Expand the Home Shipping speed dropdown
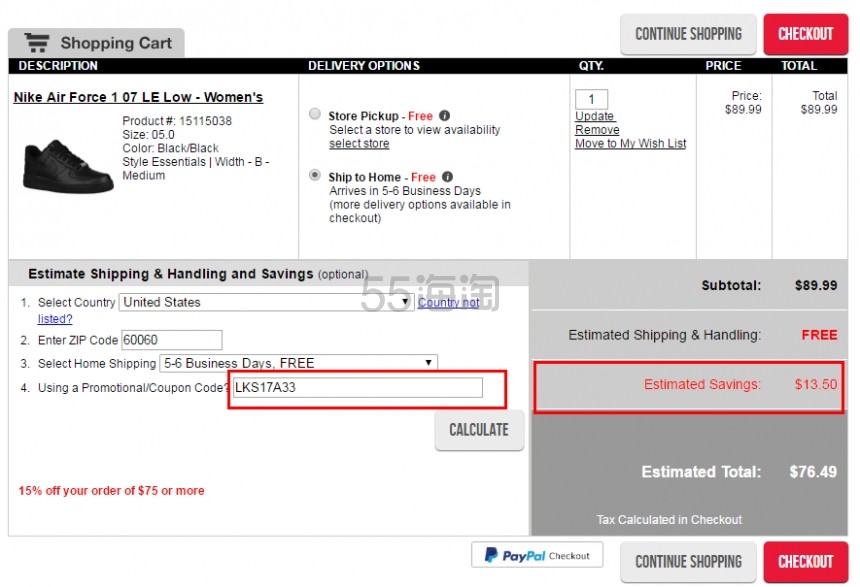This screenshot has width=860, height=587. pyautogui.click(x=298, y=363)
